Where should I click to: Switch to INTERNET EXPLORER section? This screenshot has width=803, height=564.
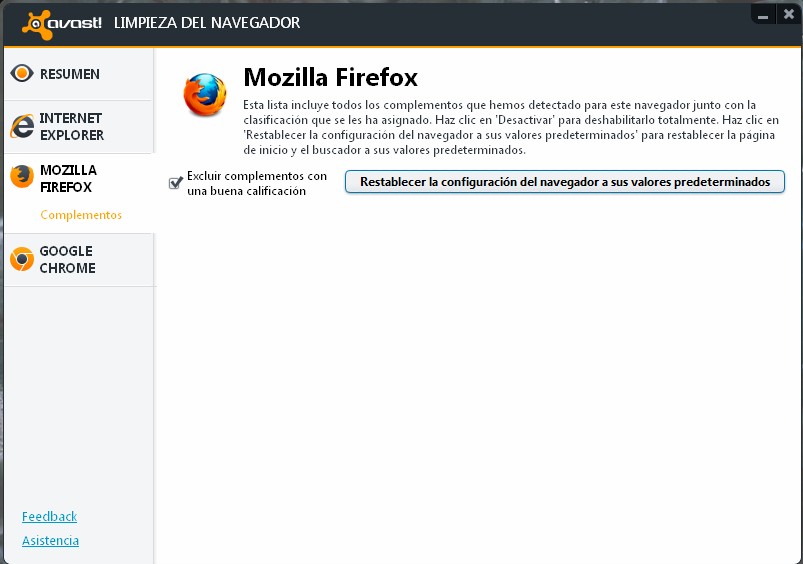pos(78,127)
